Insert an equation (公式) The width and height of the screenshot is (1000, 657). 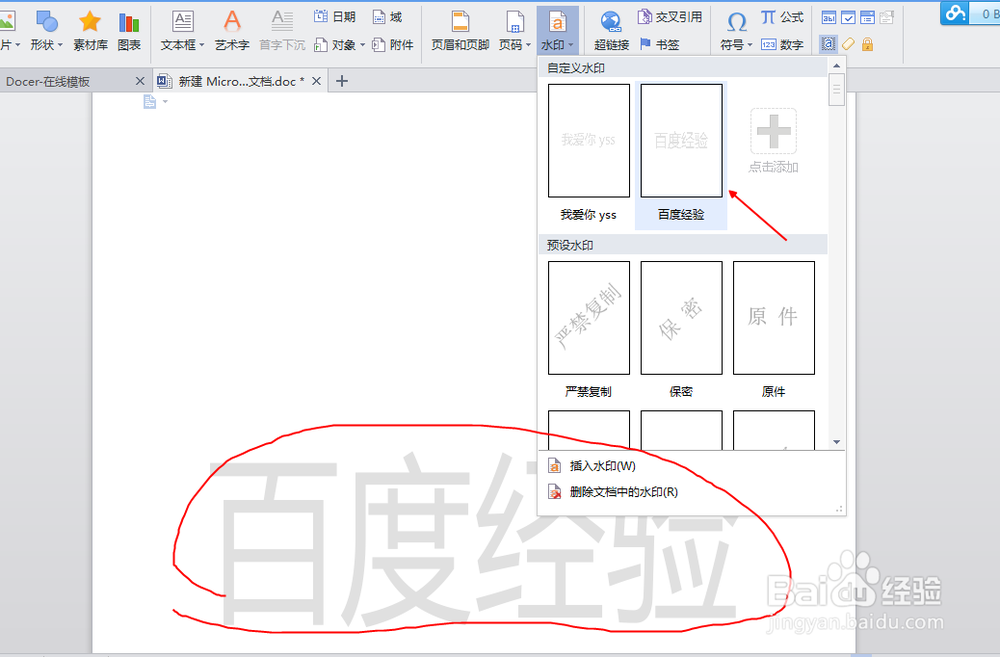[x=782, y=17]
